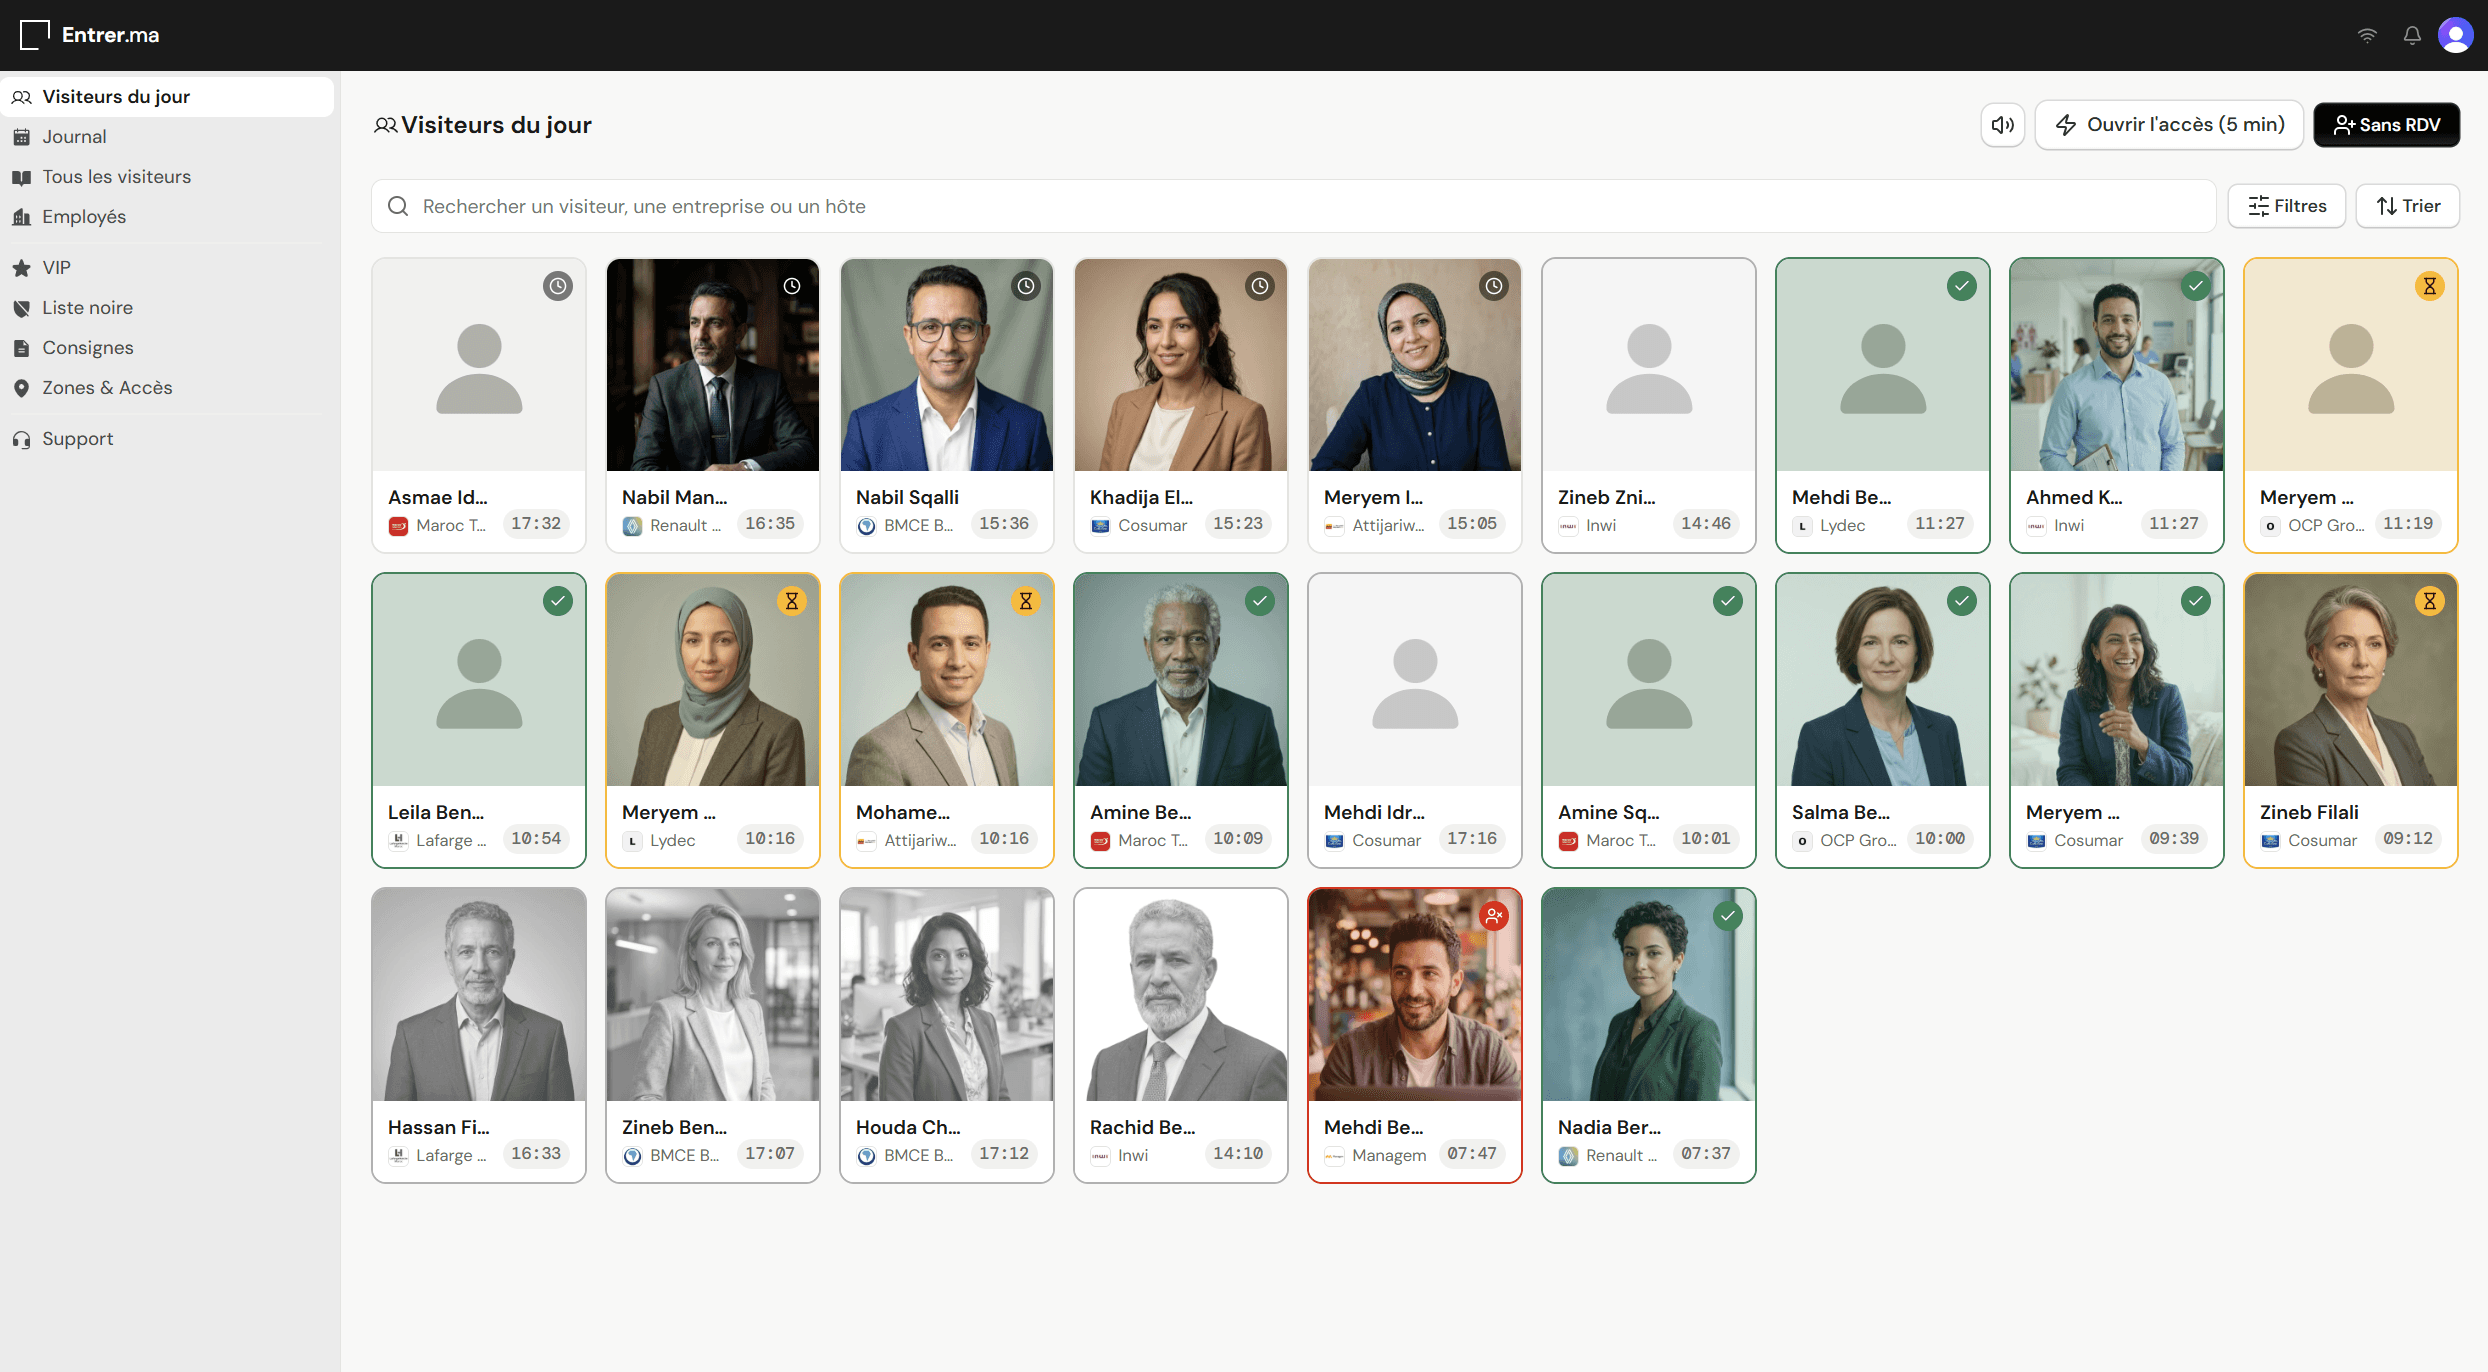Open the Trier sort menu
The image size is (2488, 1372).
click(x=2408, y=206)
